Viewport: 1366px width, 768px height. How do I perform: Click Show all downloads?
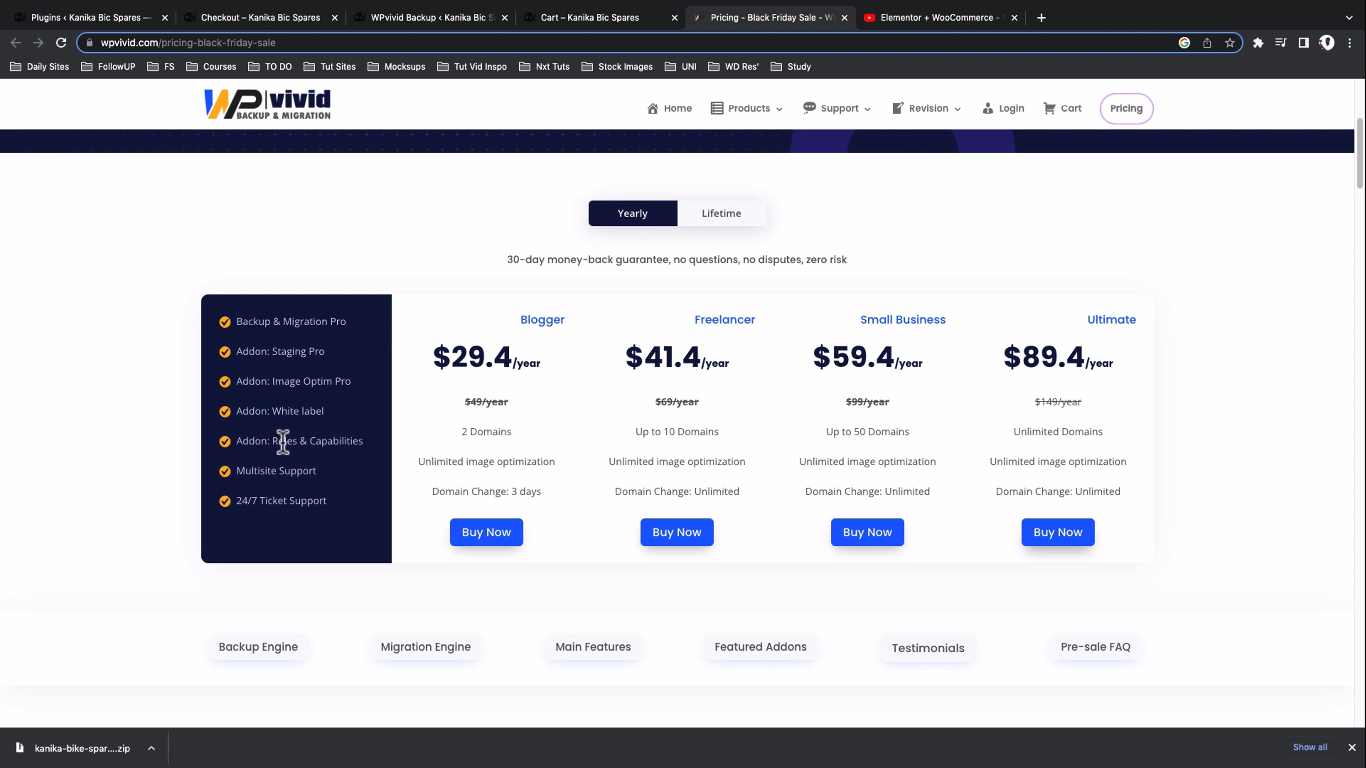coord(1310,747)
